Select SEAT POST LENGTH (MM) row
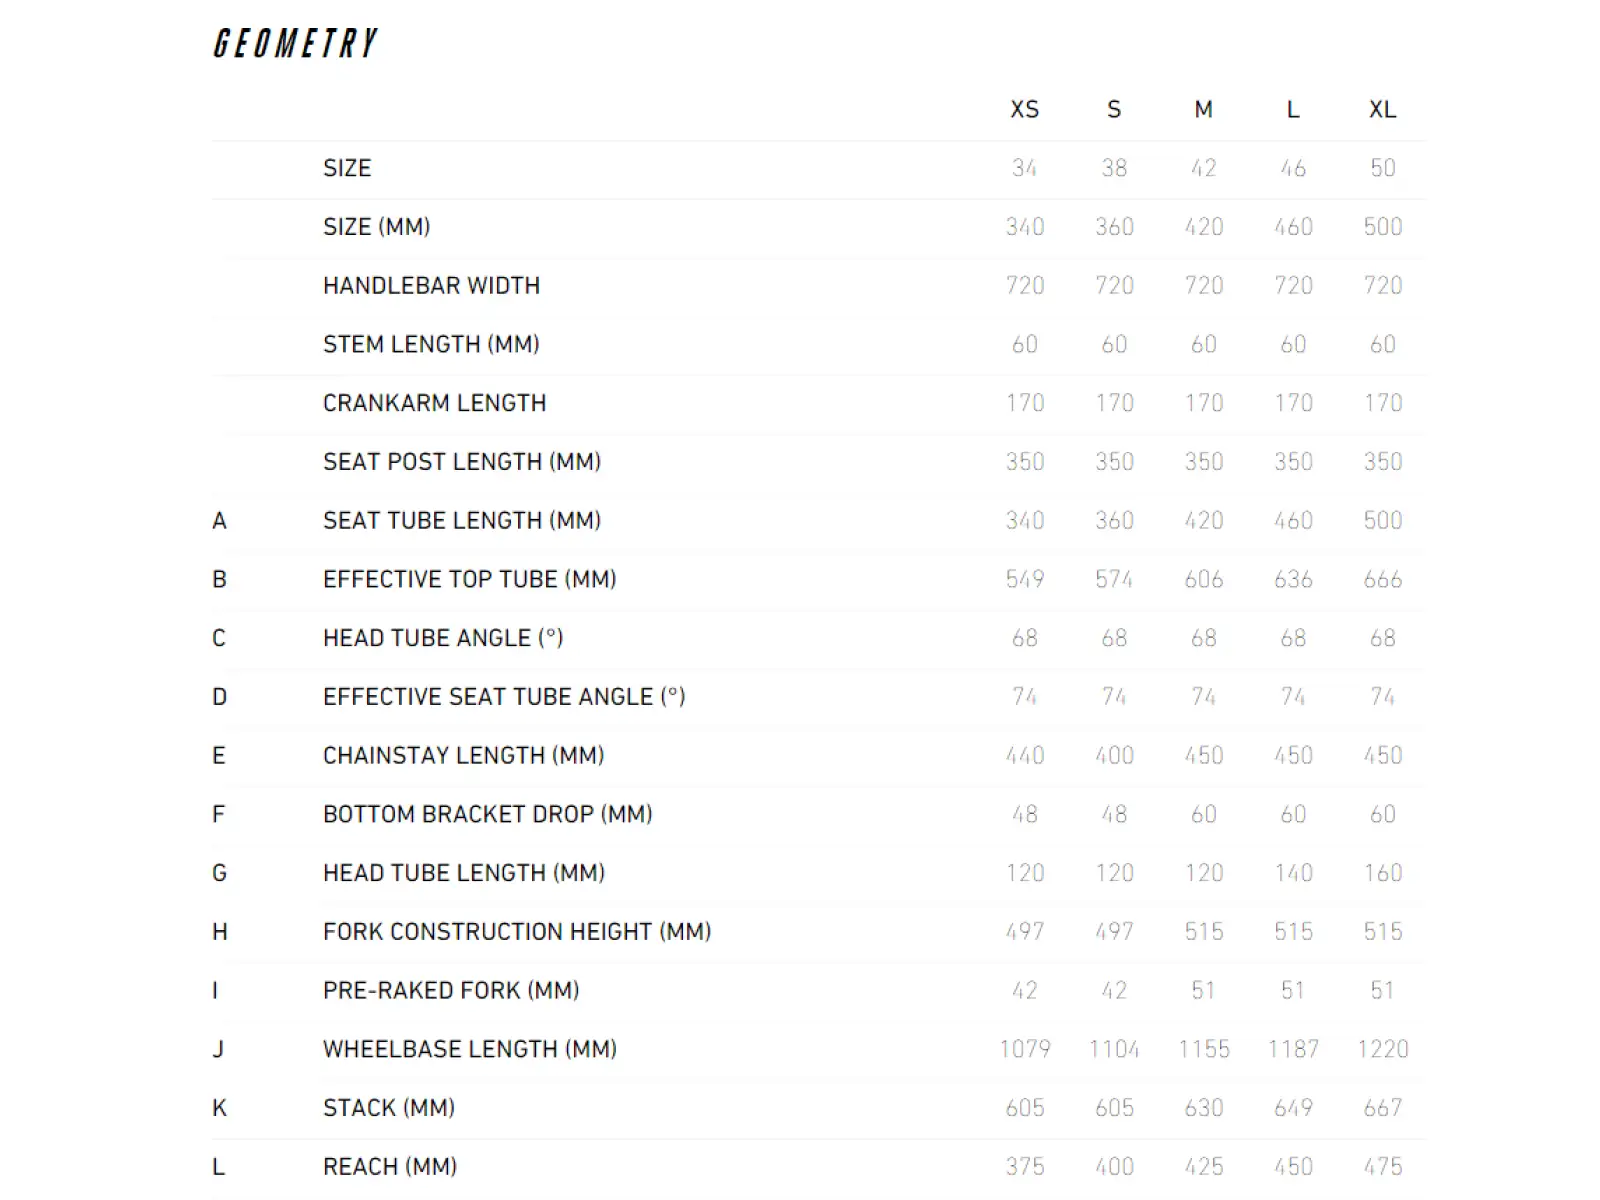Screen dimensions: 1600x1200 coord(818,462)
